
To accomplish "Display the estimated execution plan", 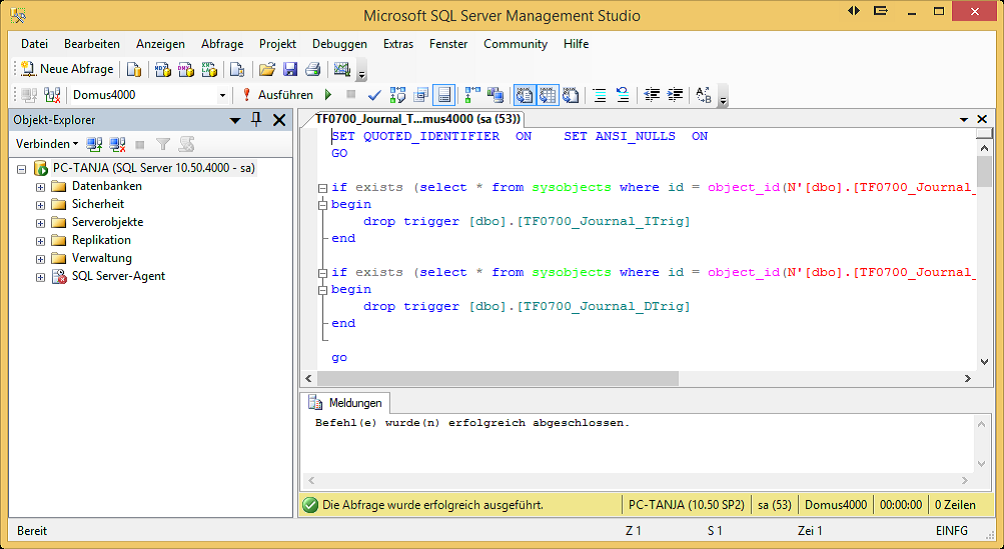I will [398, 95].
